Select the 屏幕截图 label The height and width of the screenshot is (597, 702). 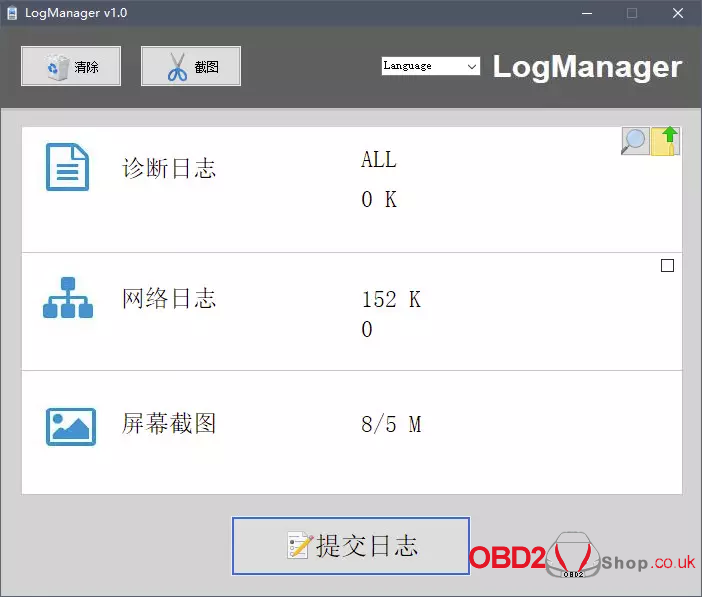click(169, 424)
